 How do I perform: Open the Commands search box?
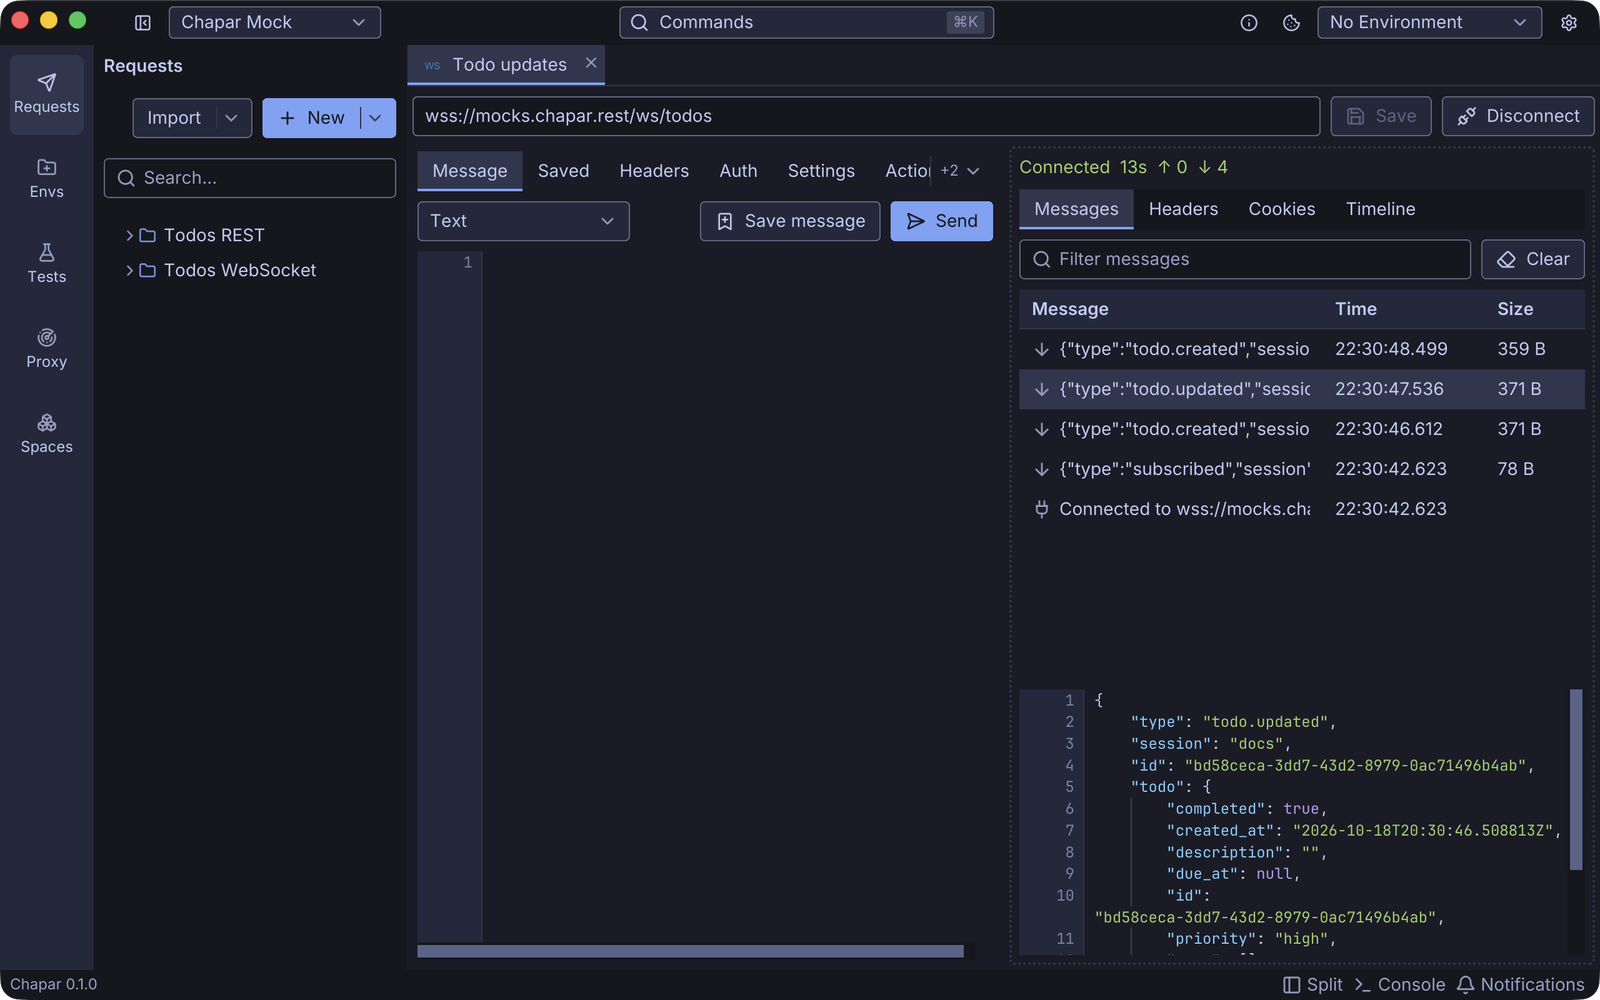coord(806,22)
